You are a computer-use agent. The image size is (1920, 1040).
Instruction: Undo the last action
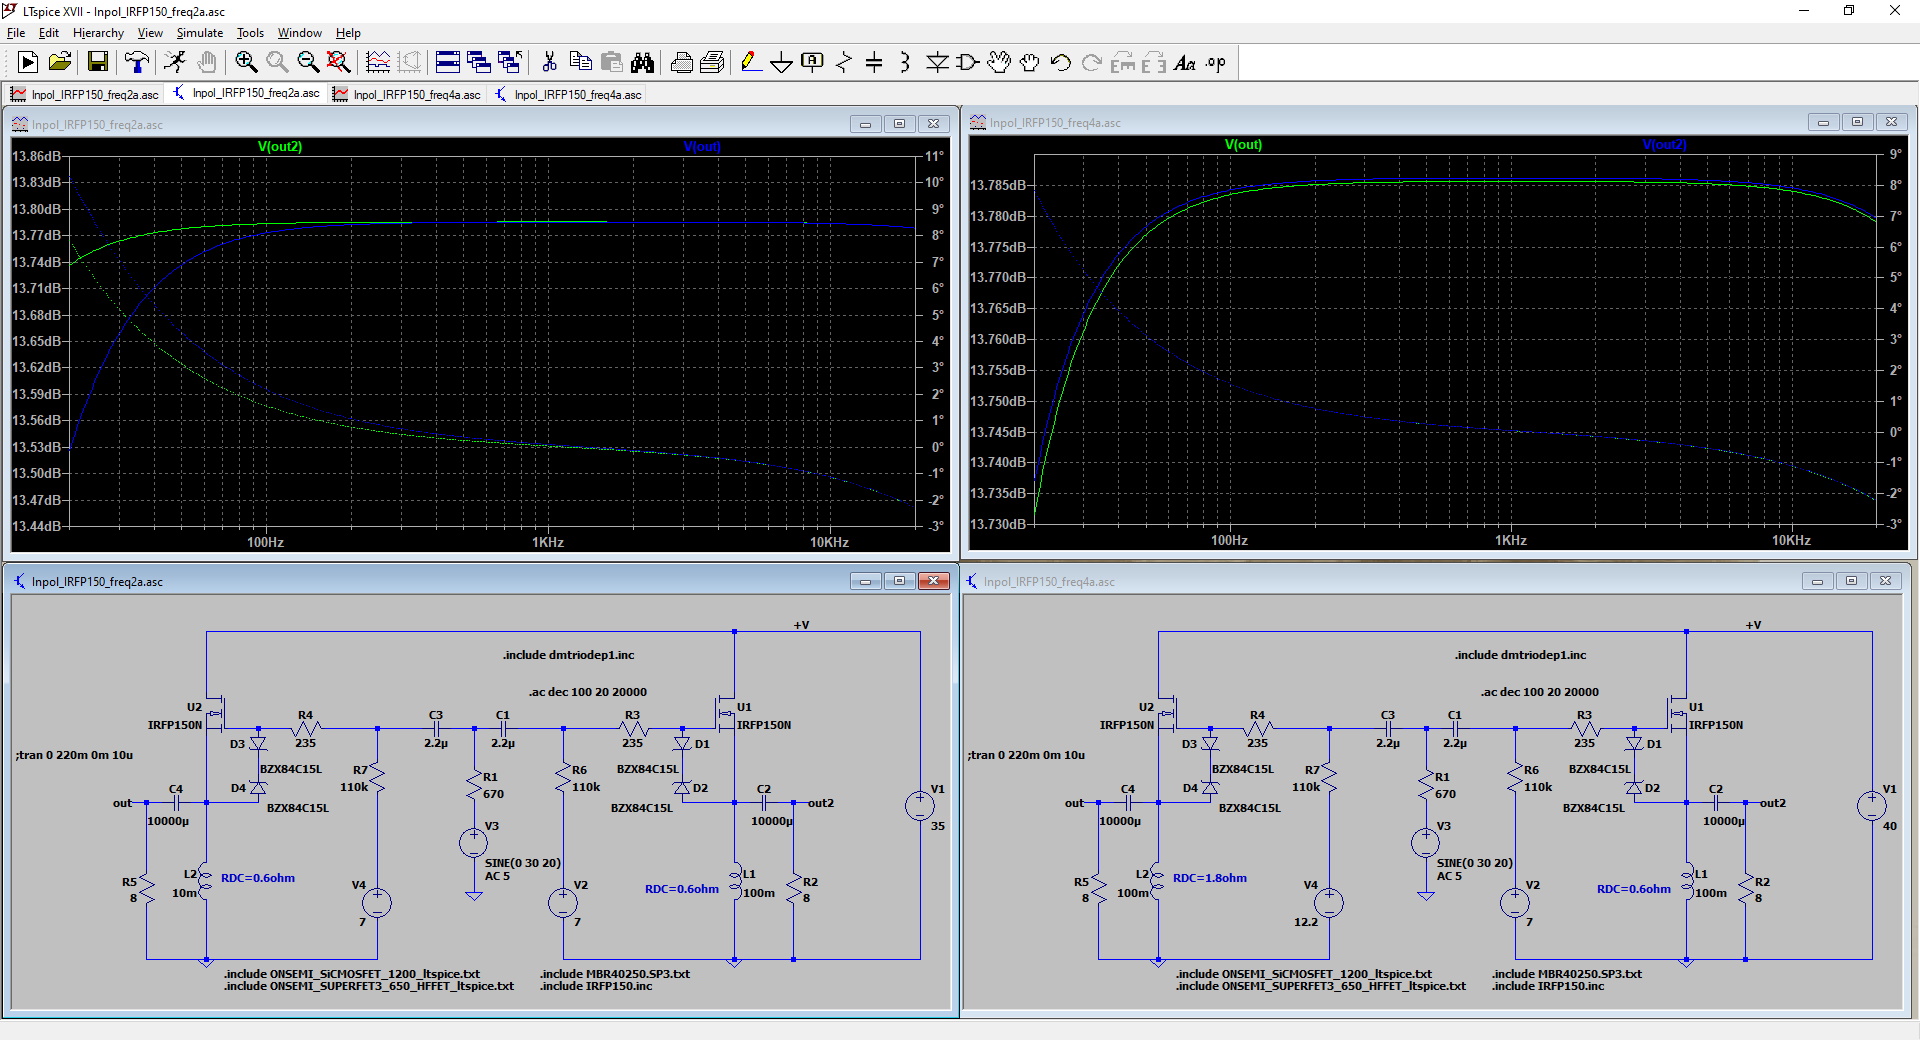click(x=1061, y=63)
